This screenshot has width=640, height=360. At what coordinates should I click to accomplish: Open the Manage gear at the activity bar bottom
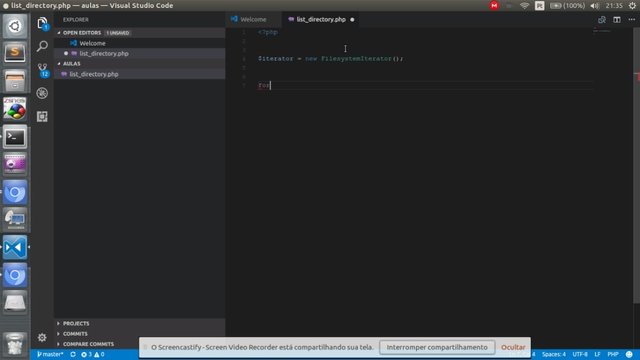(x=42, y=338)
